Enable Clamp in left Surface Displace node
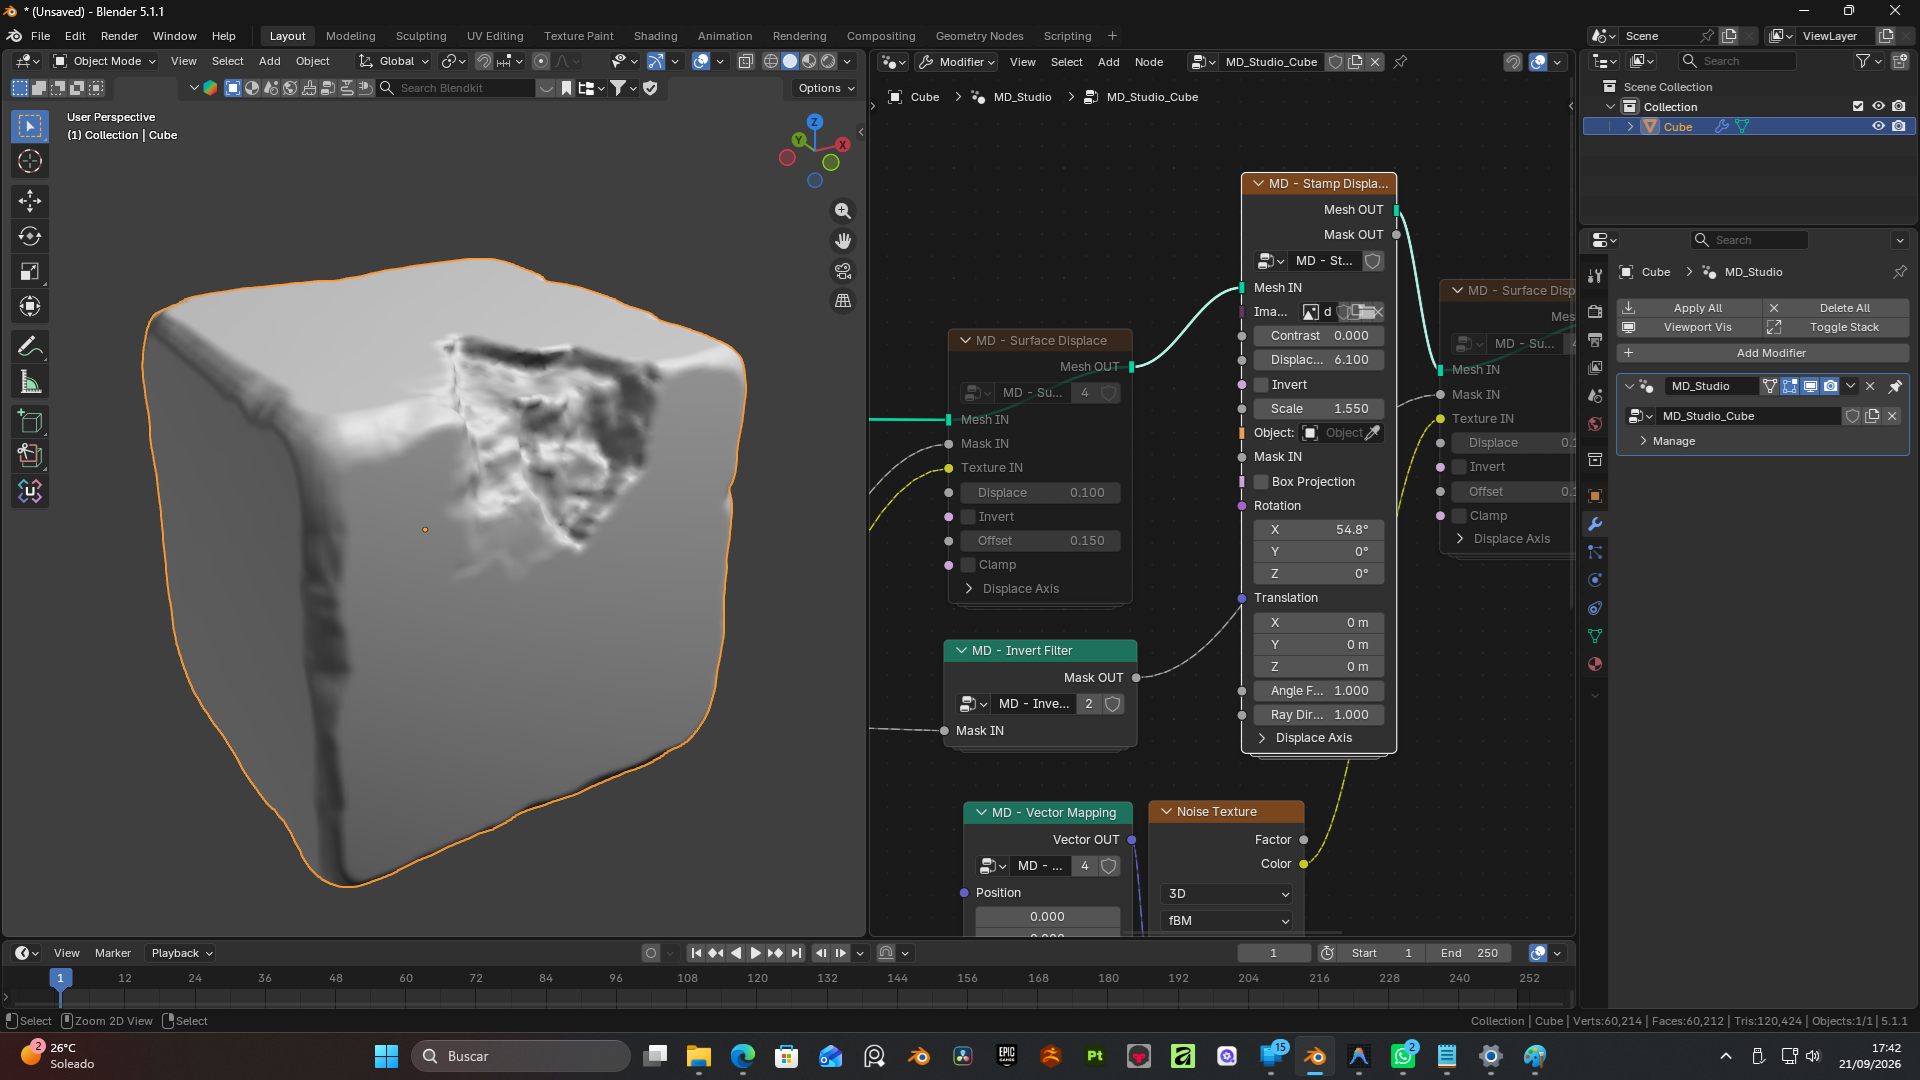This screenshot has width=1920, height=1080. 968,565
